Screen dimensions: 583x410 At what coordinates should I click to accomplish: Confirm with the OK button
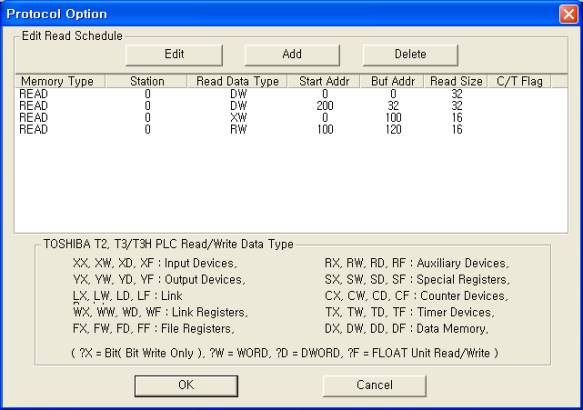186,385
